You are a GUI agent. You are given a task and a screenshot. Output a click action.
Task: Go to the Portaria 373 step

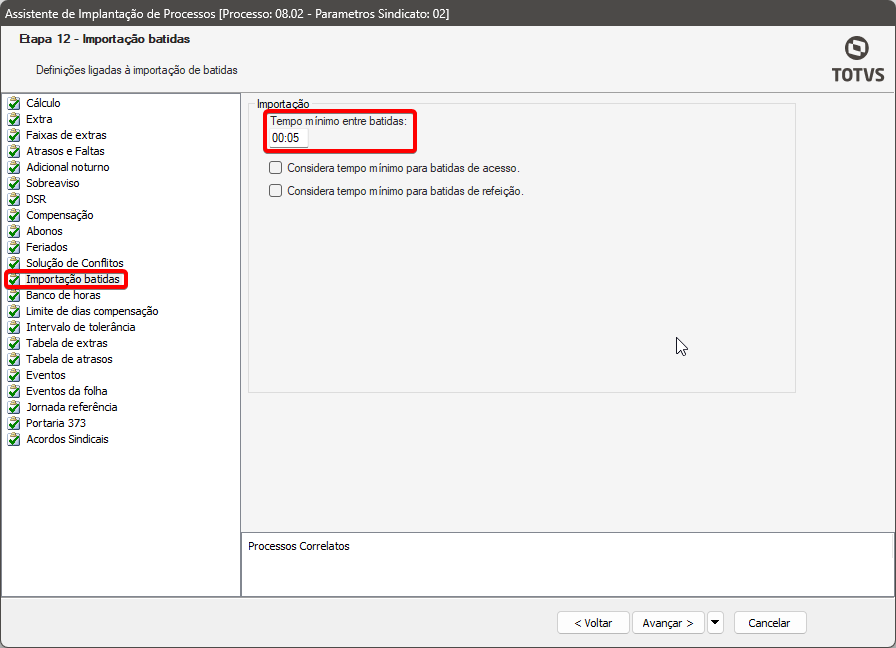[56, 423]
